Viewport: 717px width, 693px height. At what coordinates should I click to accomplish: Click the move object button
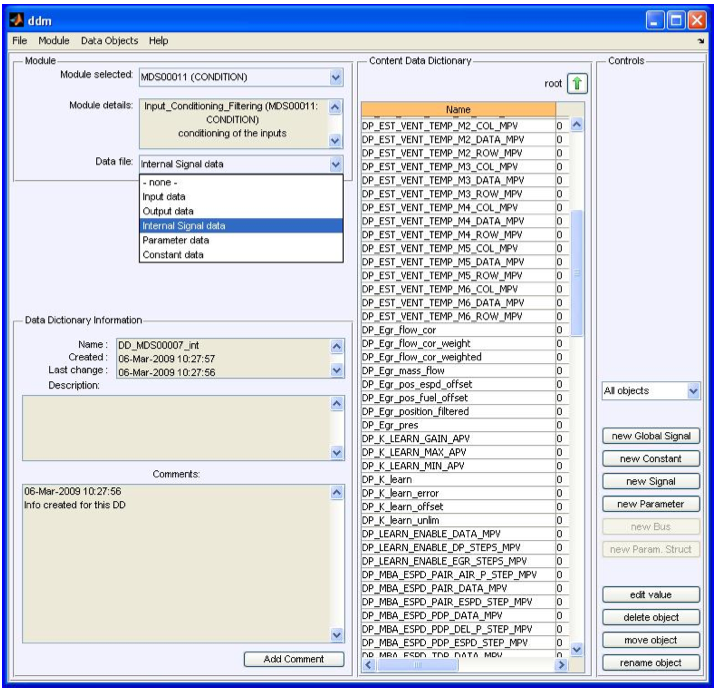click(x=651, y=640)
